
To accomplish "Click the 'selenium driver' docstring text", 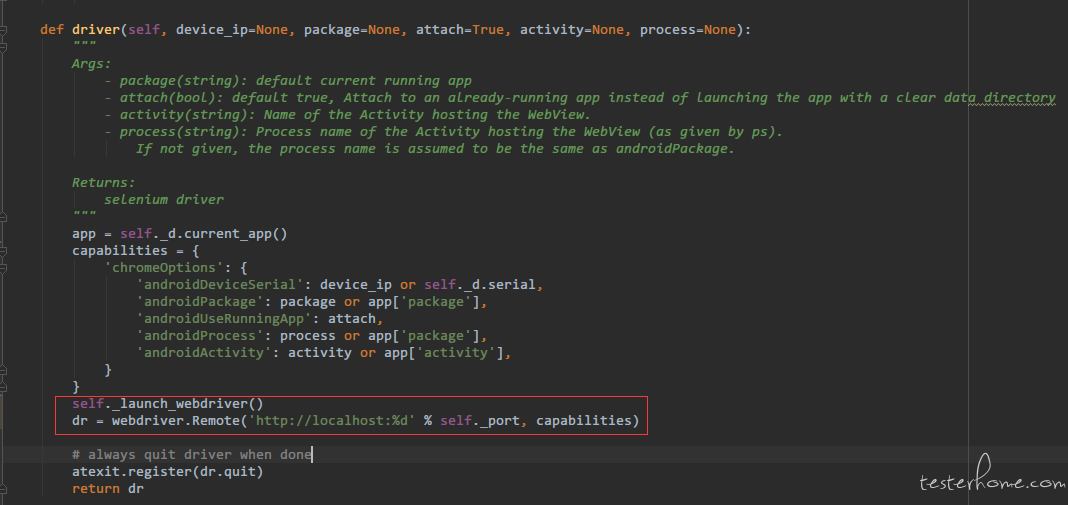I will click(163, 200).
